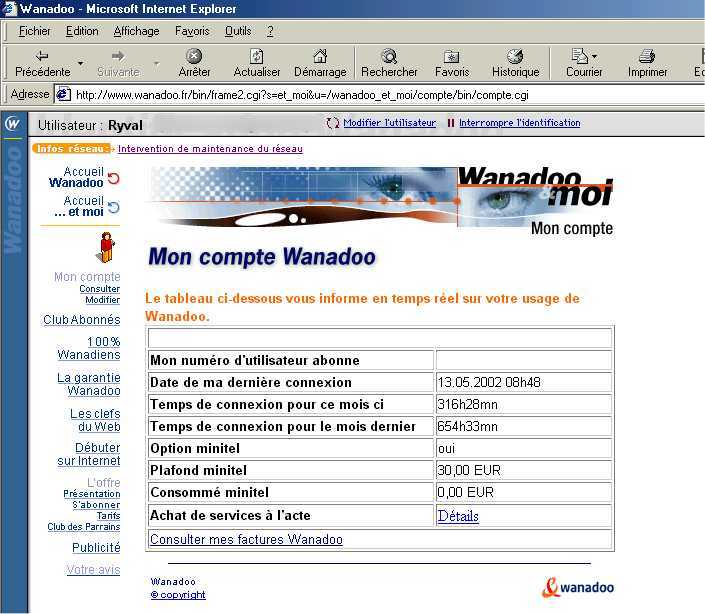
Task: Open the Affichage menu
Action: click(136, 31)
